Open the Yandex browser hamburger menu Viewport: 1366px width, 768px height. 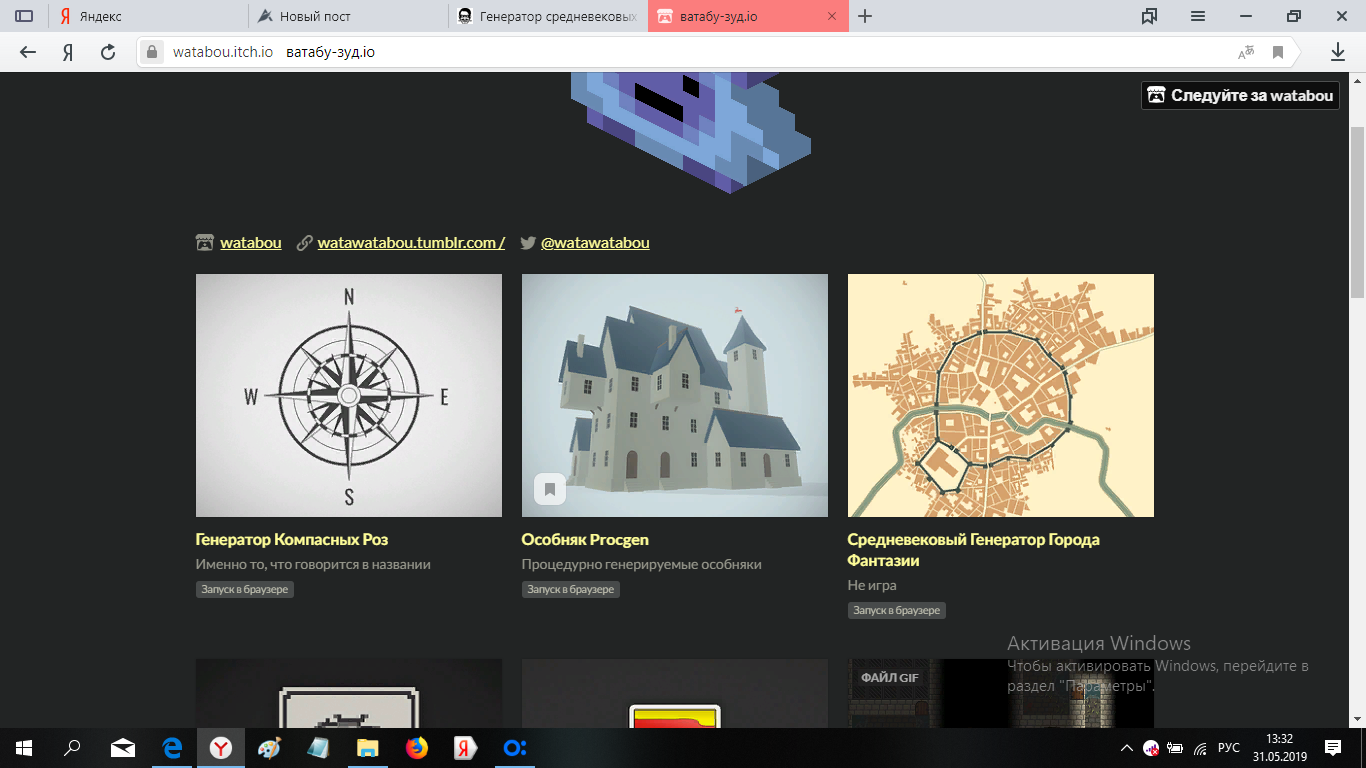point(1197,16)
